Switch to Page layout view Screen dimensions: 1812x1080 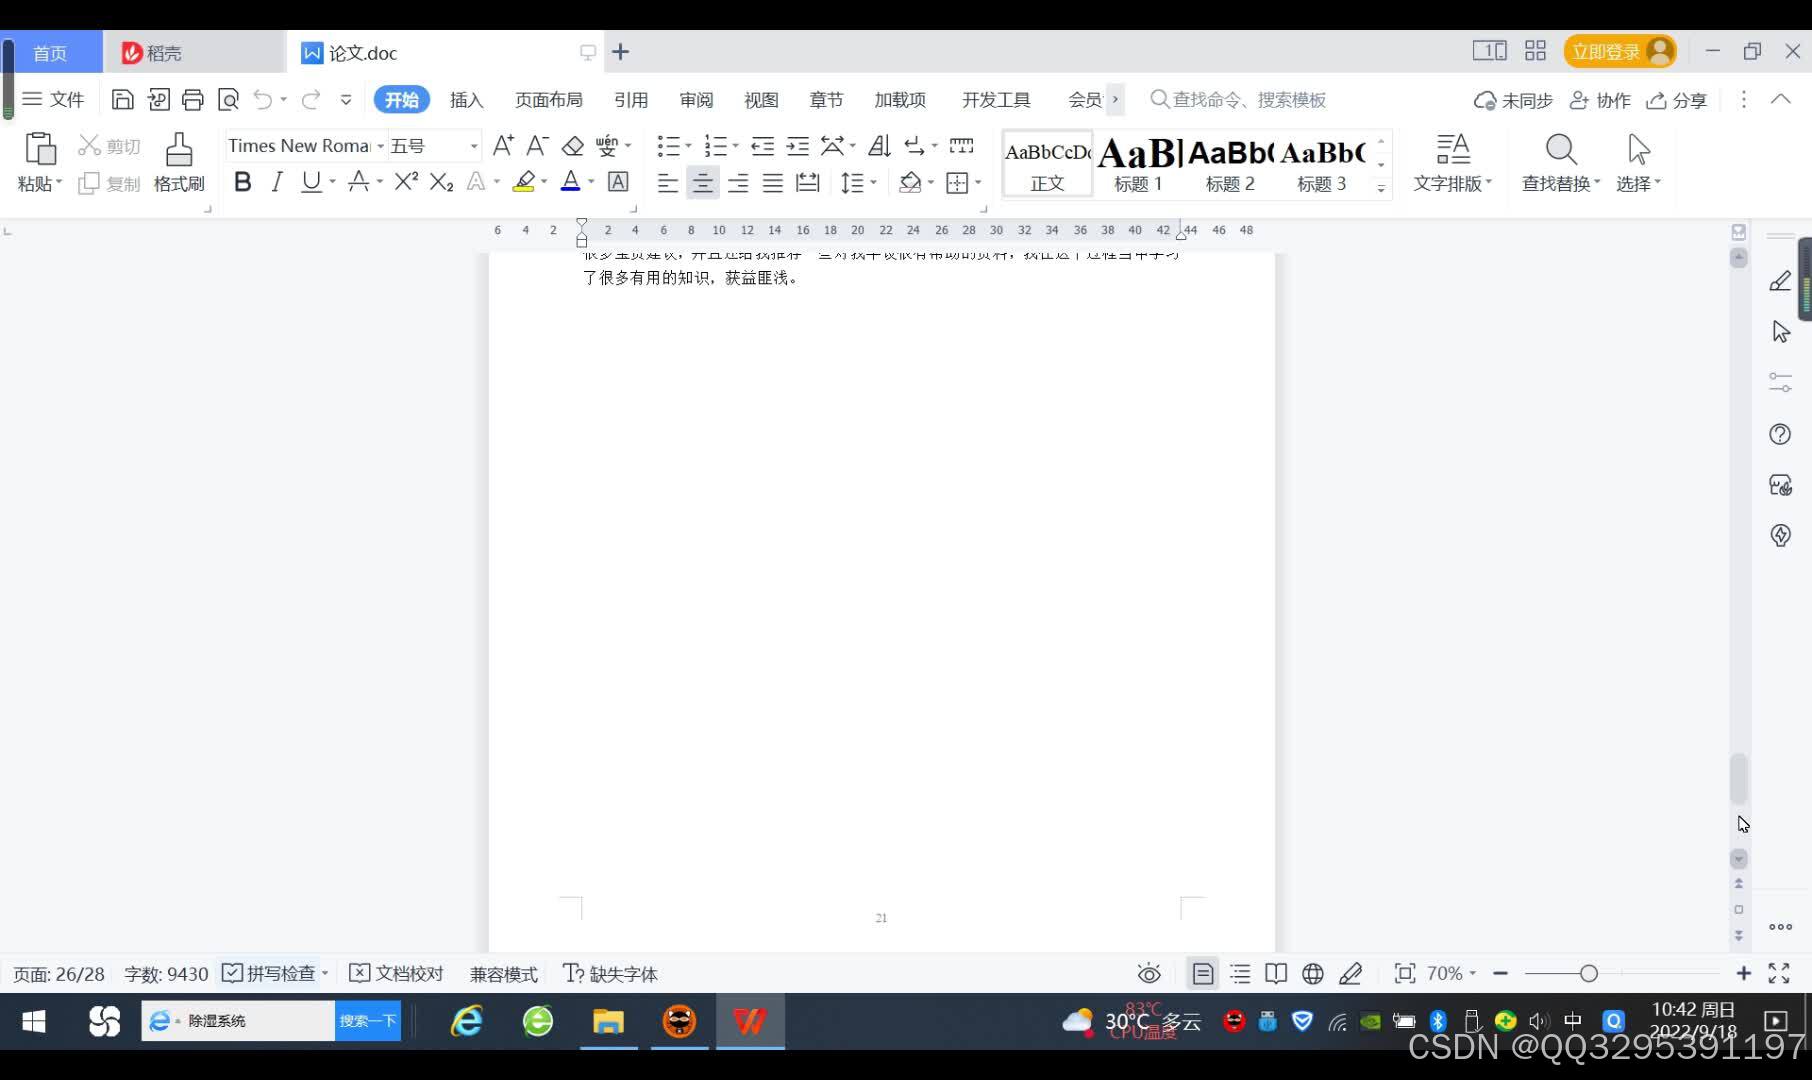pyautogui.click(x=1202, y=974)
